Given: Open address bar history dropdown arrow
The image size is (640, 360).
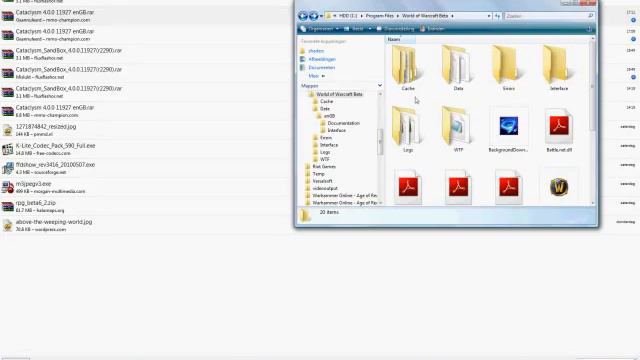Looking at the screenshot, I should tap(489, 16).
